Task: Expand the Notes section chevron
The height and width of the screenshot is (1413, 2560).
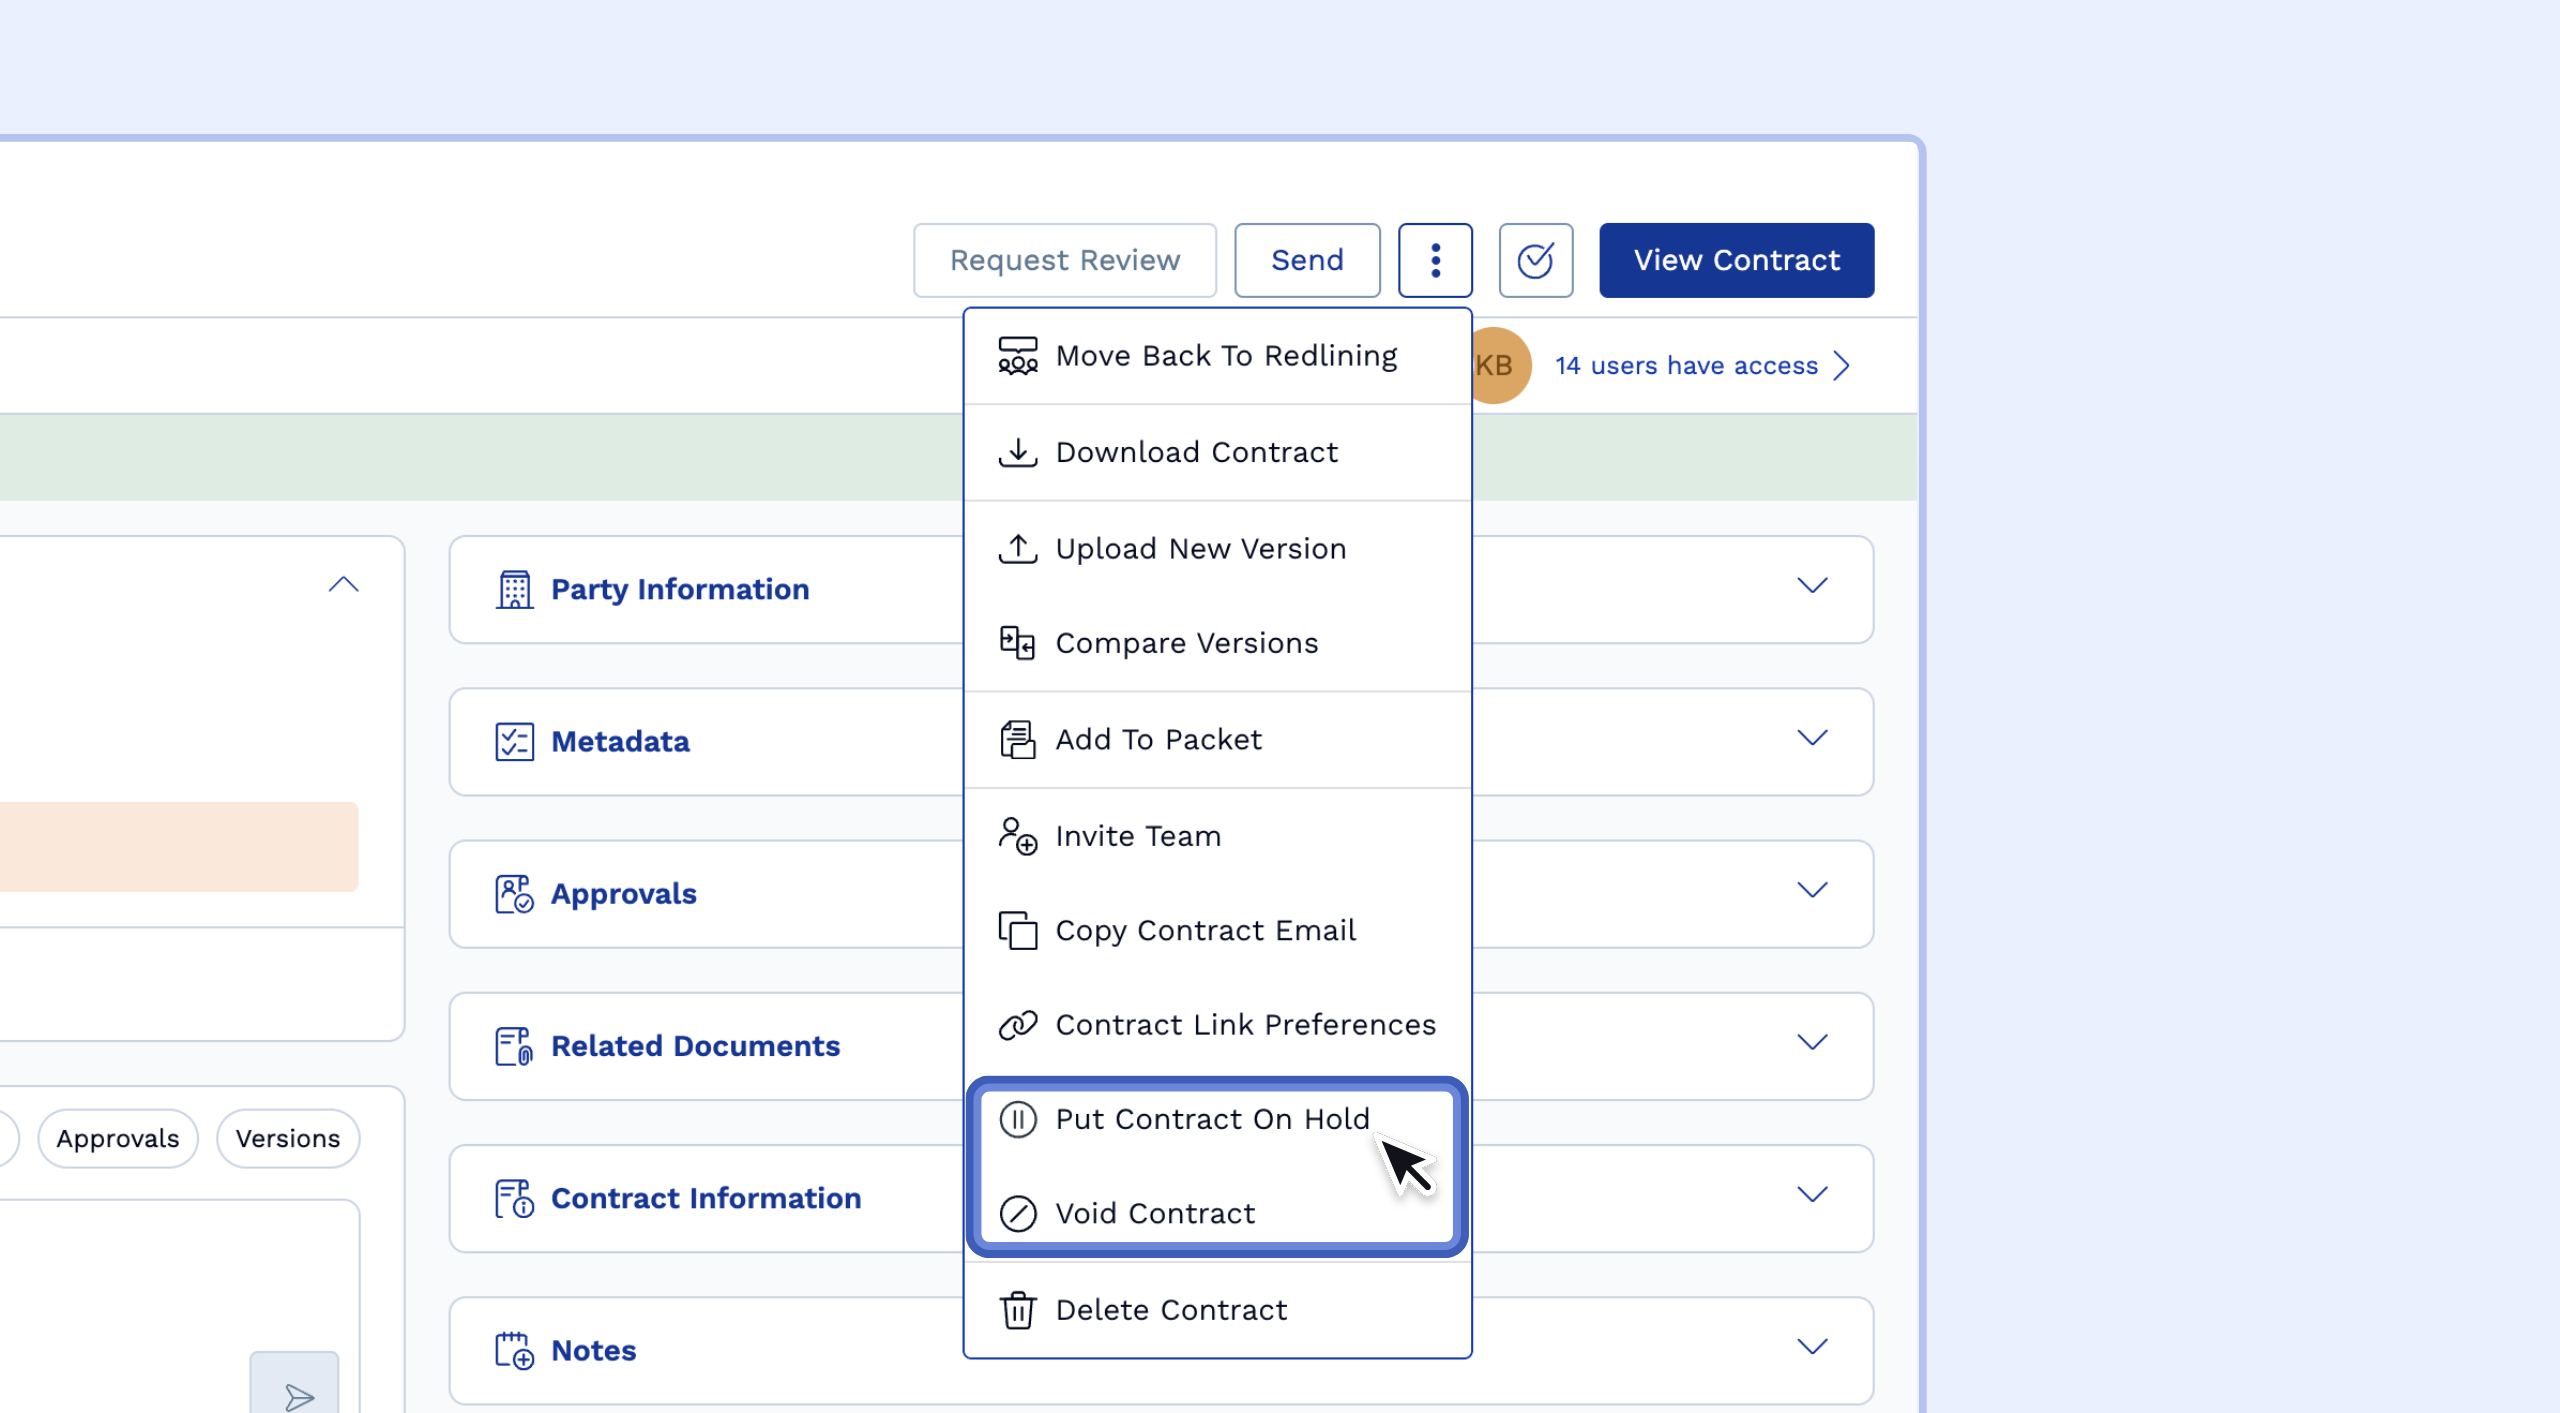Action: (x=1811, y=1346)
